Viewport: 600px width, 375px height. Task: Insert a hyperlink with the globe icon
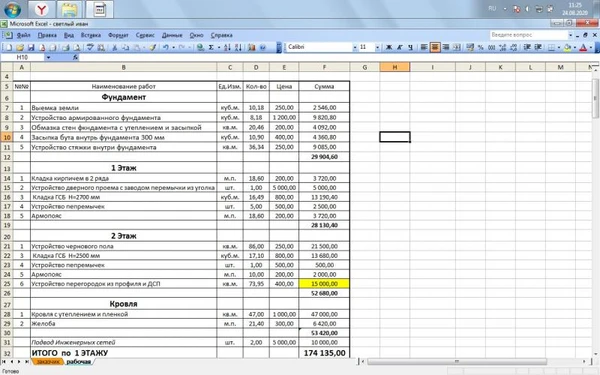[200, 47]
